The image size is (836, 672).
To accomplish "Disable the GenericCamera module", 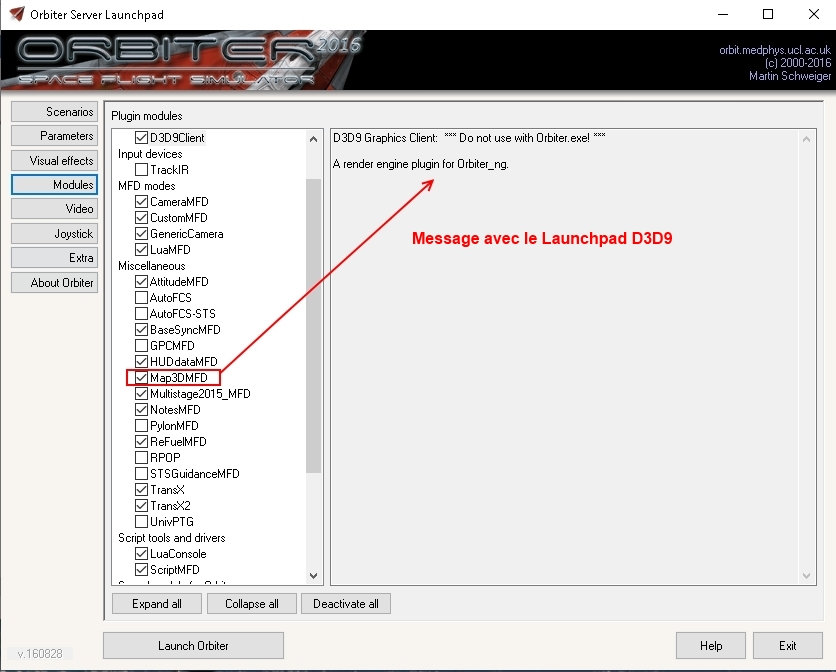I will pos(141,234).
